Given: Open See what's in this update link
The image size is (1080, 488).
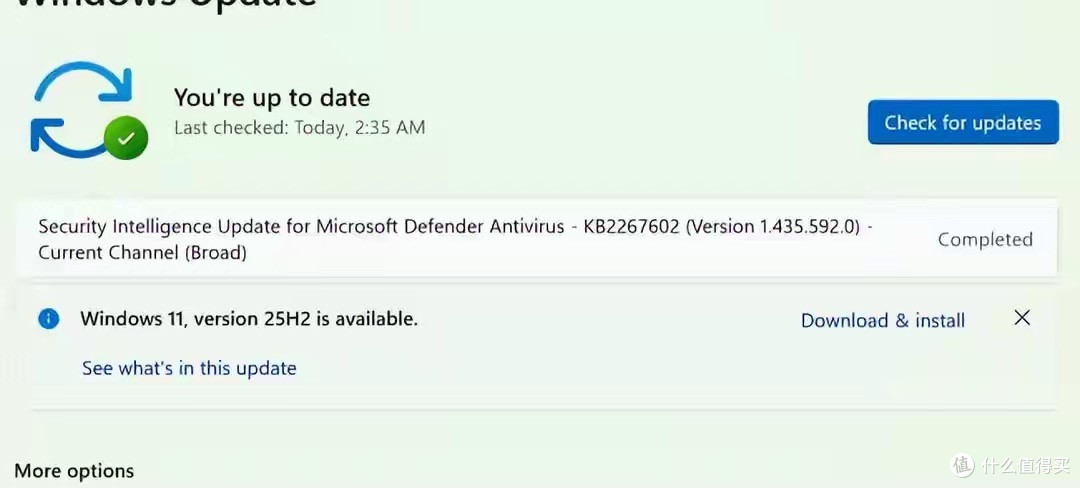Looking at the screenshot, I should pyautogui.click(x=189, y=368).
